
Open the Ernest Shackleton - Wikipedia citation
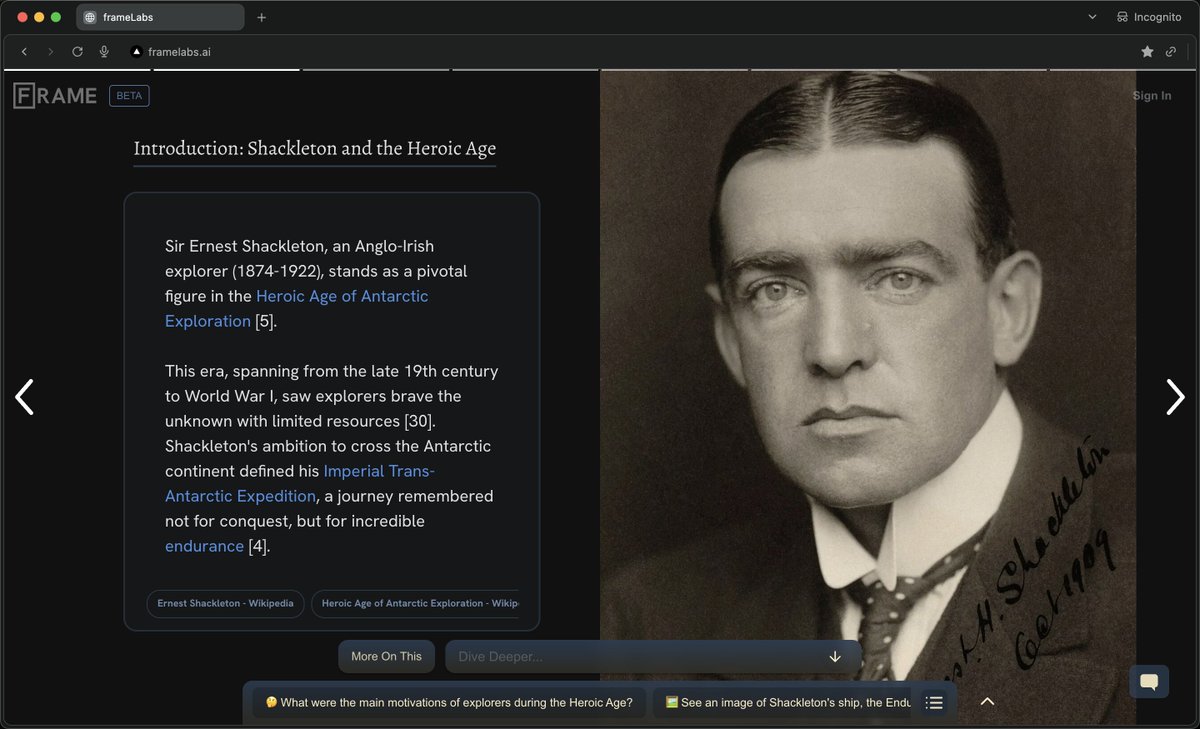tap(225, 603)
